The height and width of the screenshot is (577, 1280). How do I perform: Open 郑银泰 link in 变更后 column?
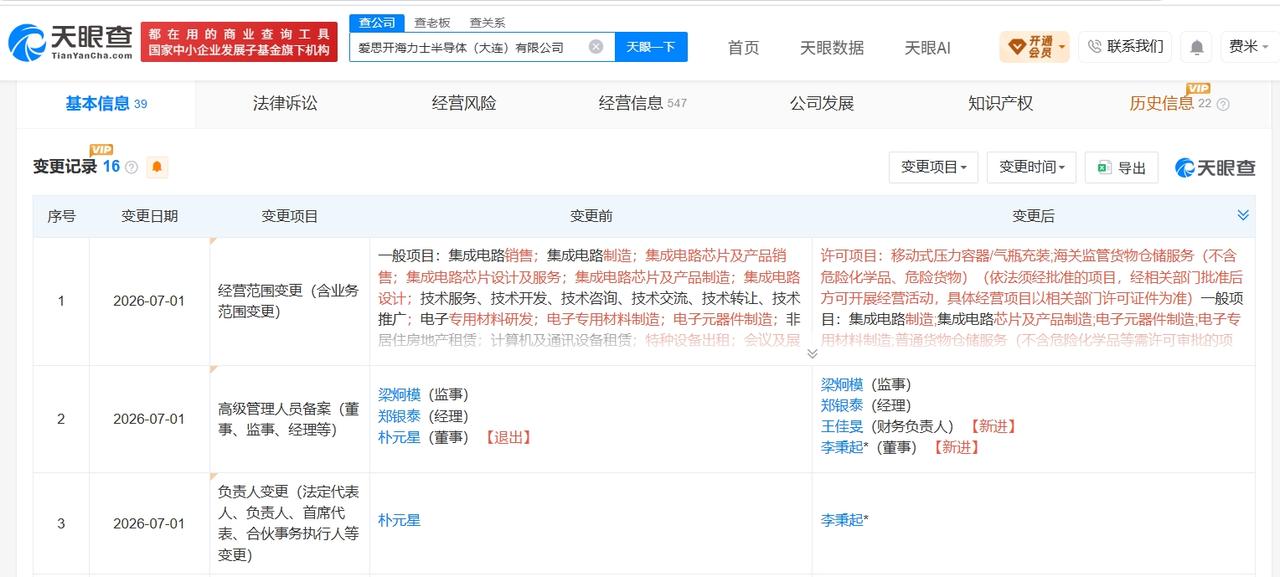(x=843, y=405)
